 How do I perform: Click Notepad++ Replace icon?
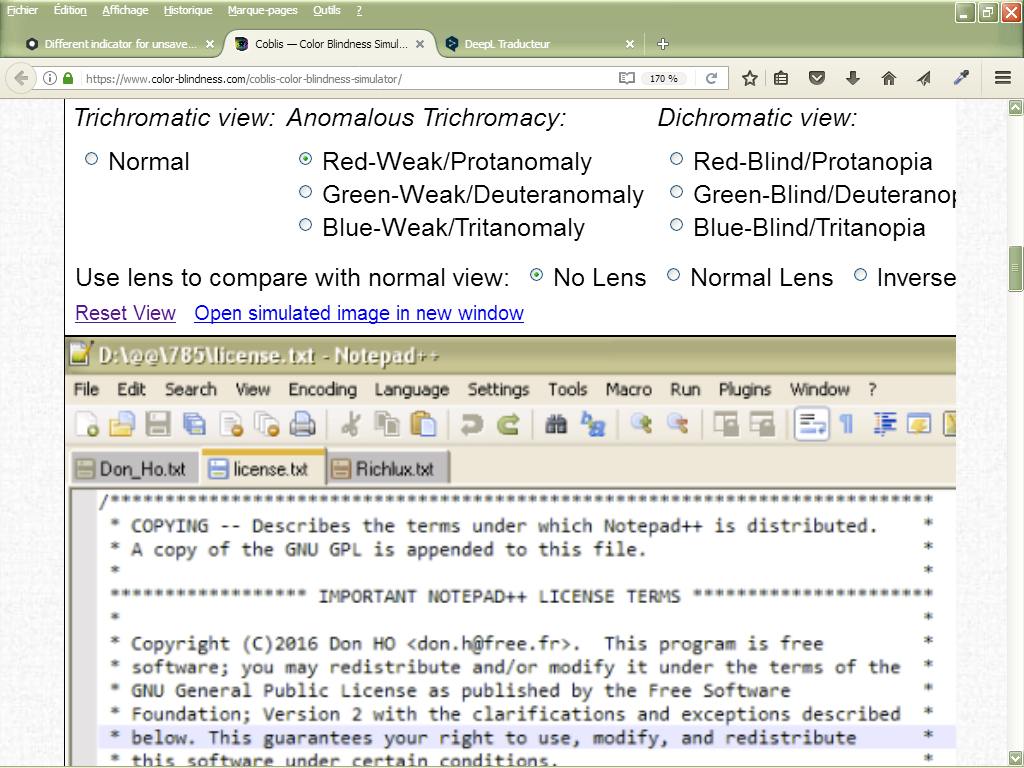click(592, 424)
